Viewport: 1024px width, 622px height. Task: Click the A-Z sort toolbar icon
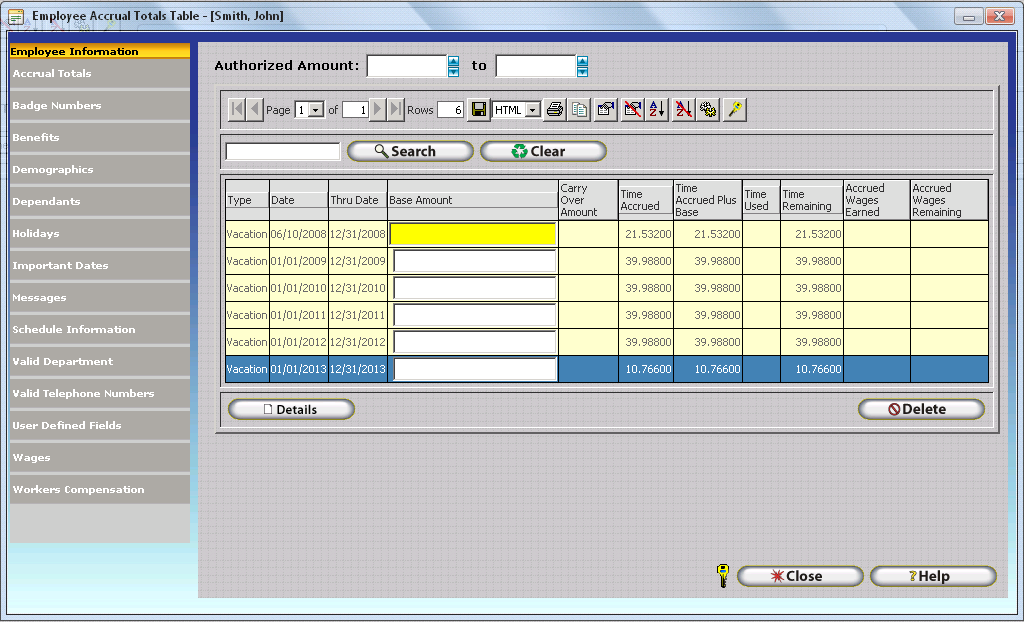tap(657, 110)
